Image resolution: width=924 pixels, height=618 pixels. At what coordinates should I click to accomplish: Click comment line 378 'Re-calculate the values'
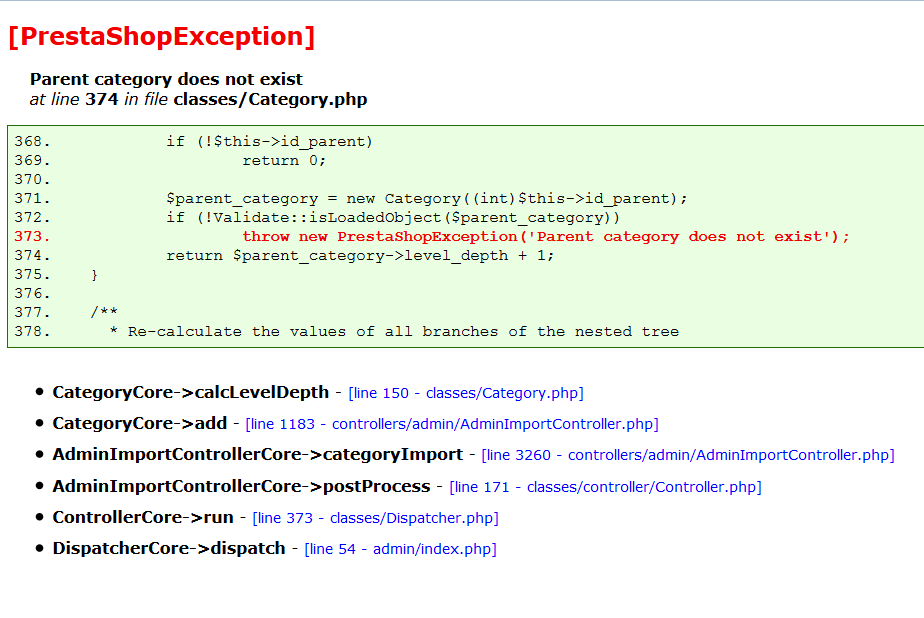click(x=394, y=332)
